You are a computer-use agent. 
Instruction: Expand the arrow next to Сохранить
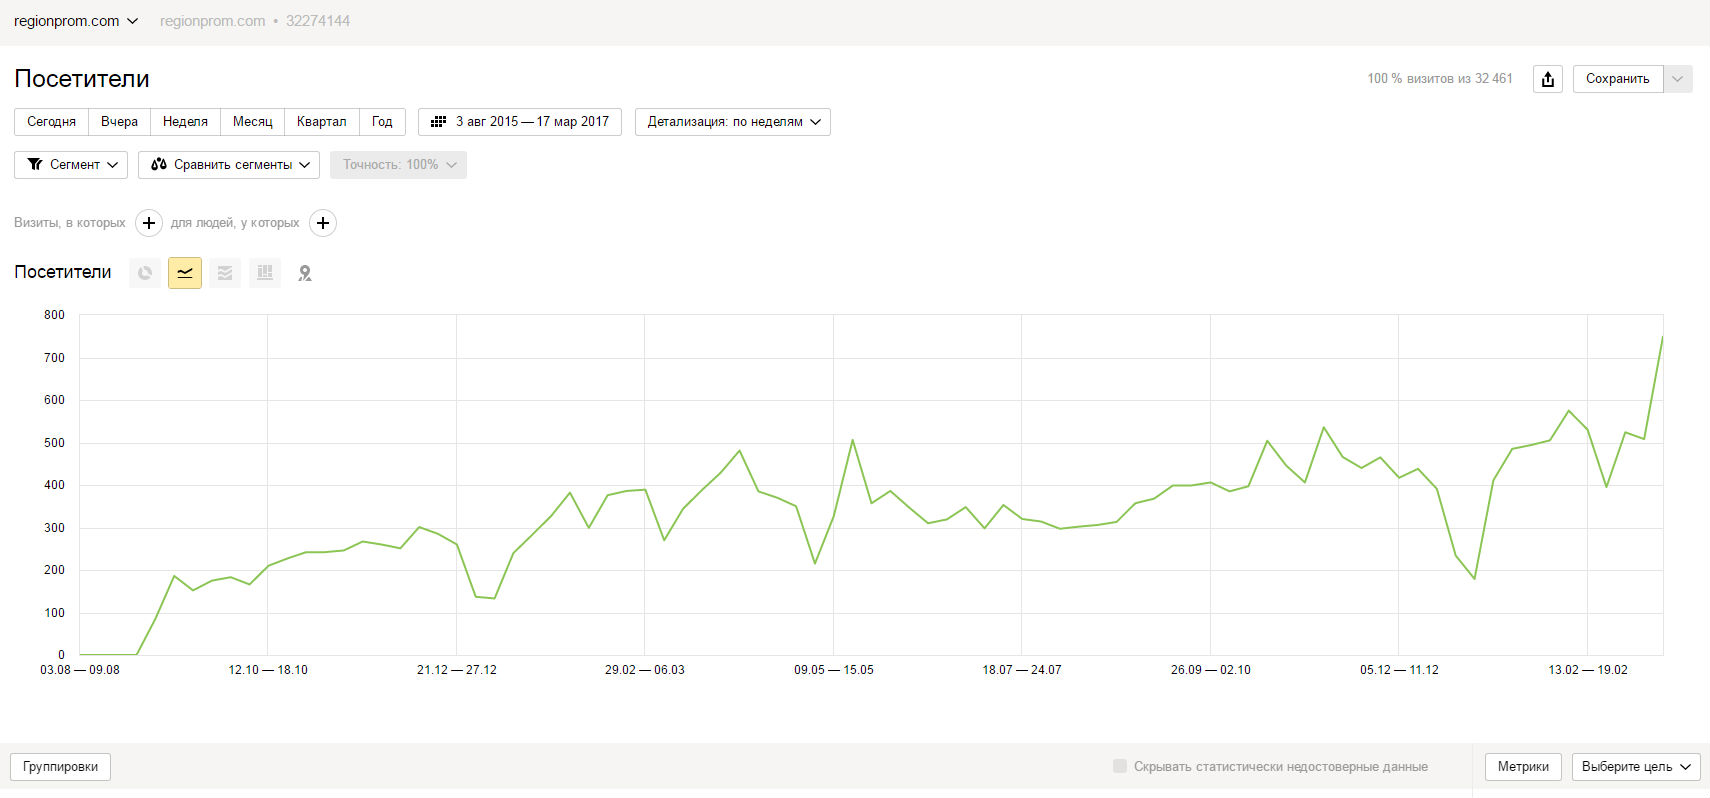pyautogui.click(x=1678, y=79)
